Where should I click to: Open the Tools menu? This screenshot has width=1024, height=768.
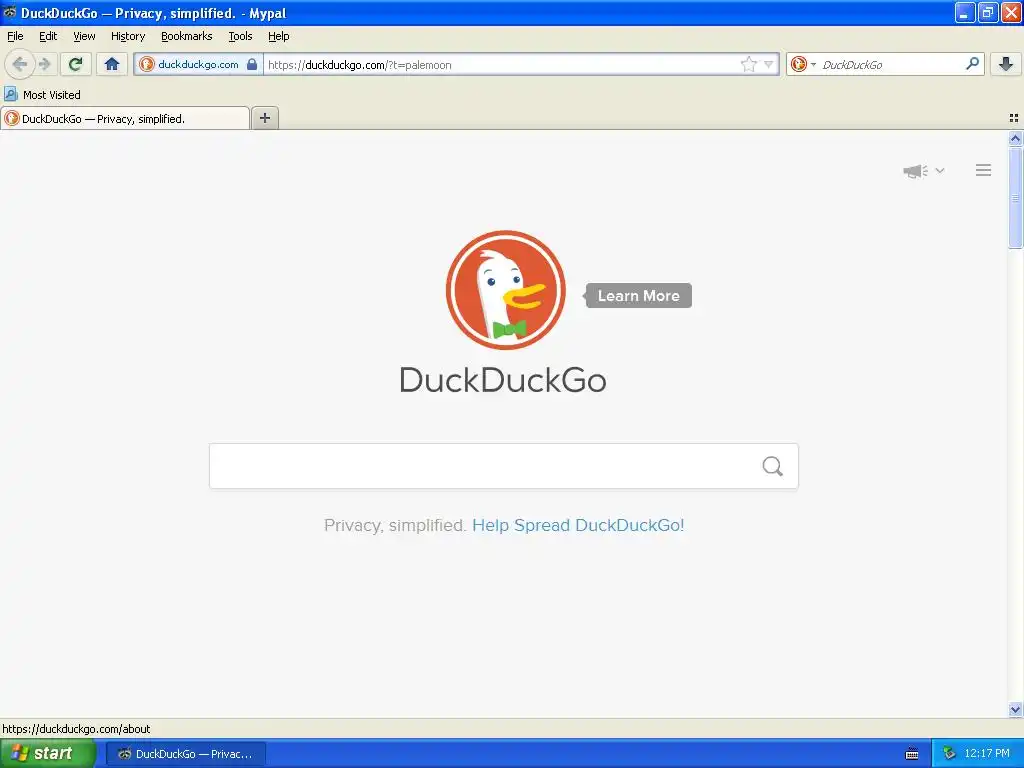(x=240, y=36)
